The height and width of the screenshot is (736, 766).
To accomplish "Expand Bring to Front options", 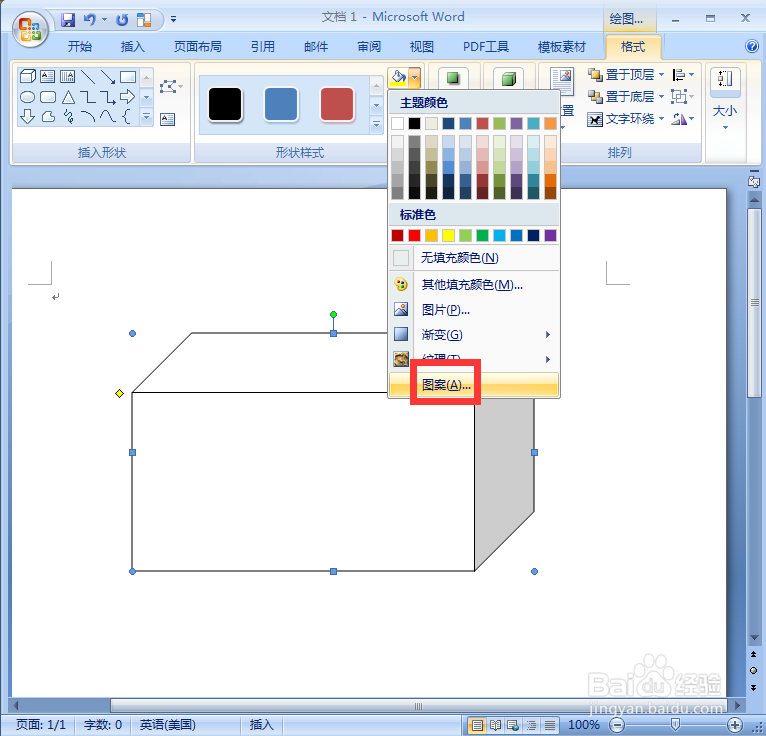I will [661, 75].
